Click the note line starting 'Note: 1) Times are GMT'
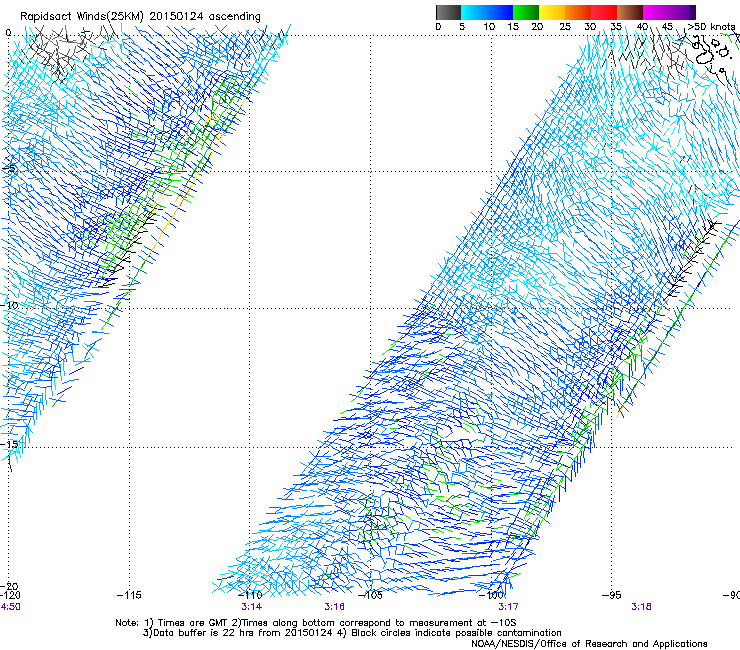The width and height of the screenshot is (740, 650). (x=316, y=623)
